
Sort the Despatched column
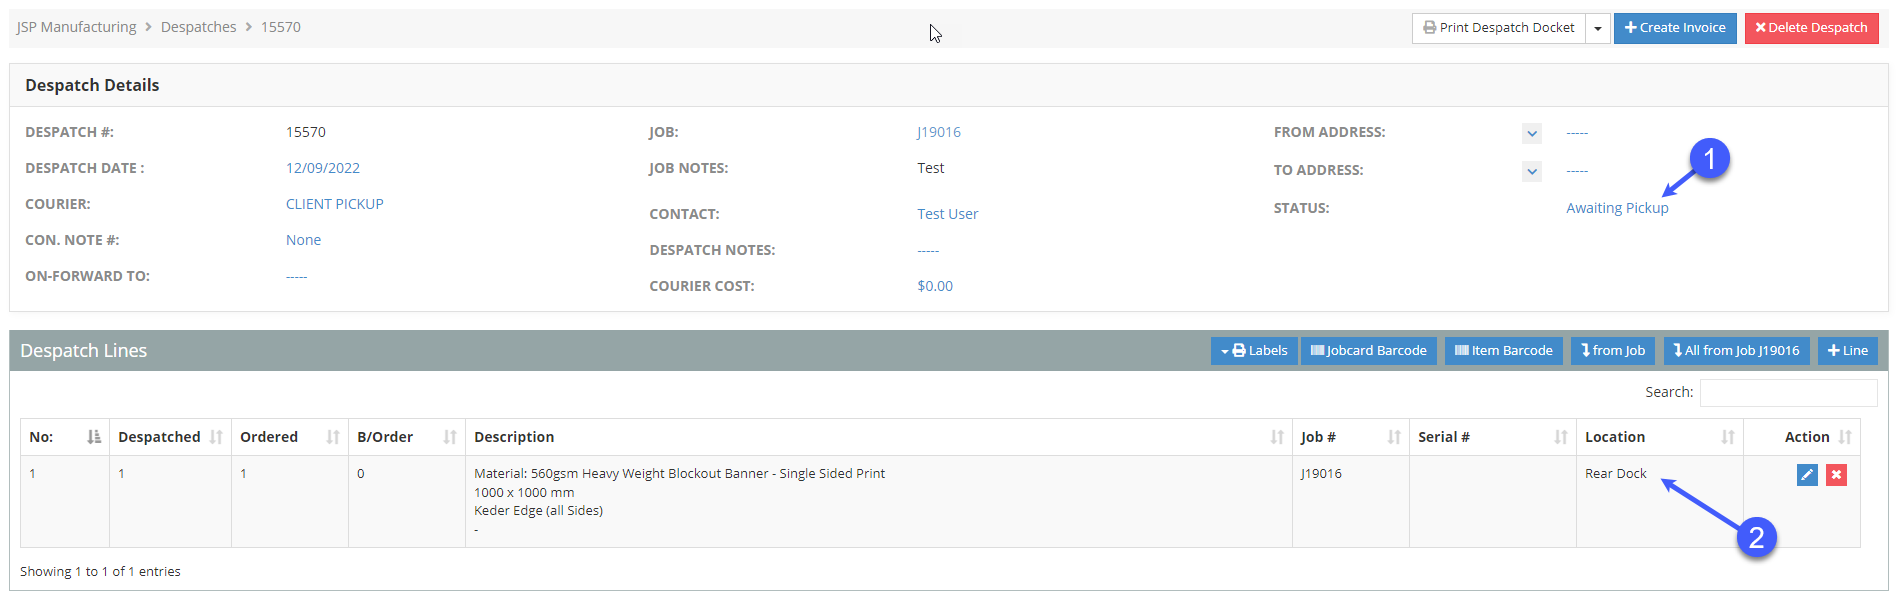click(216, 437)
